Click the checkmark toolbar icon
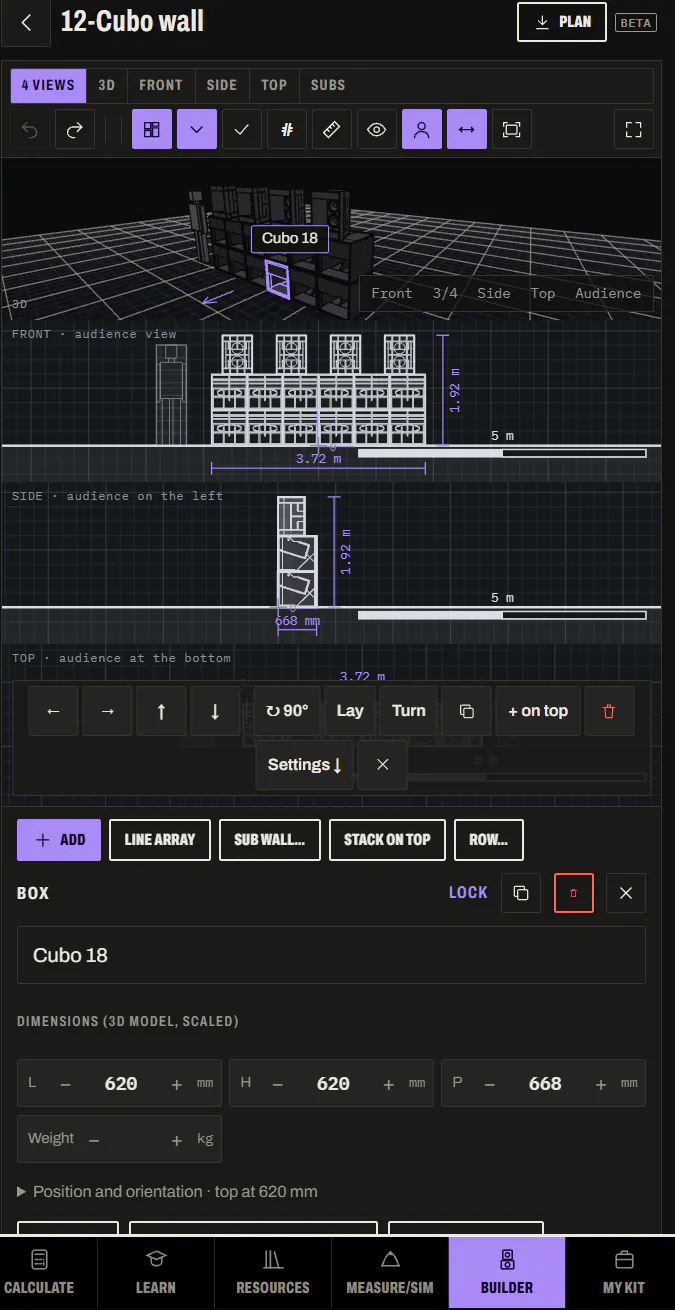 coord(242,130)
